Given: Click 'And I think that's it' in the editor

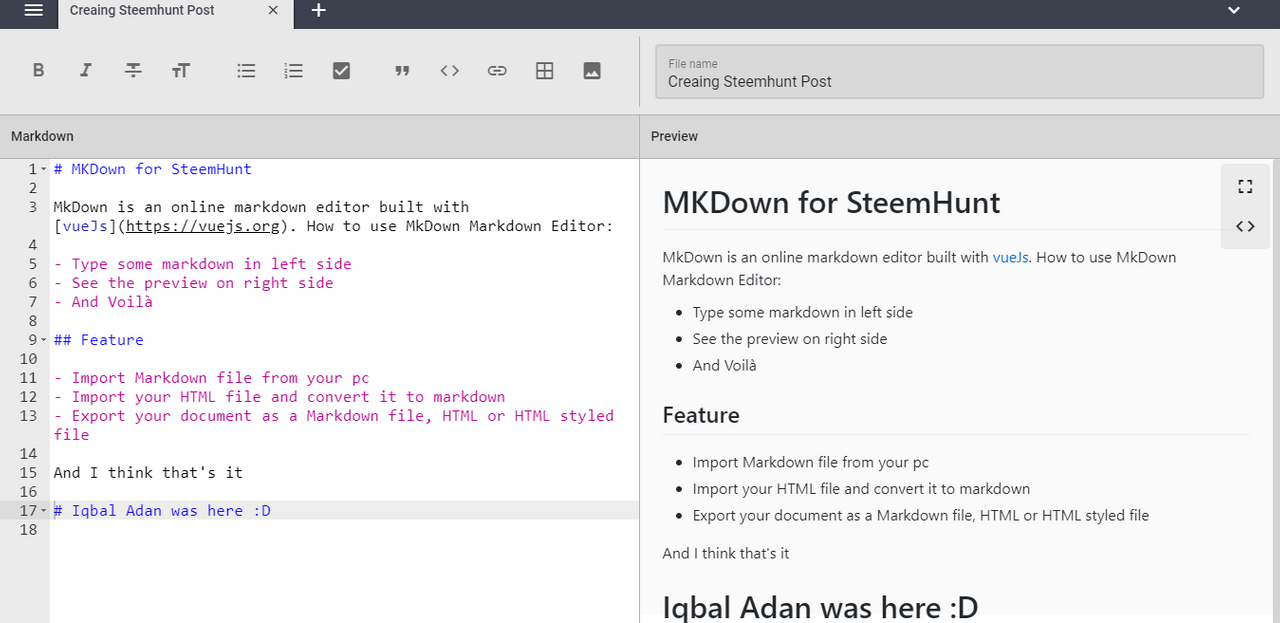Looking at the screenshot, I should (x=148, y=472).
